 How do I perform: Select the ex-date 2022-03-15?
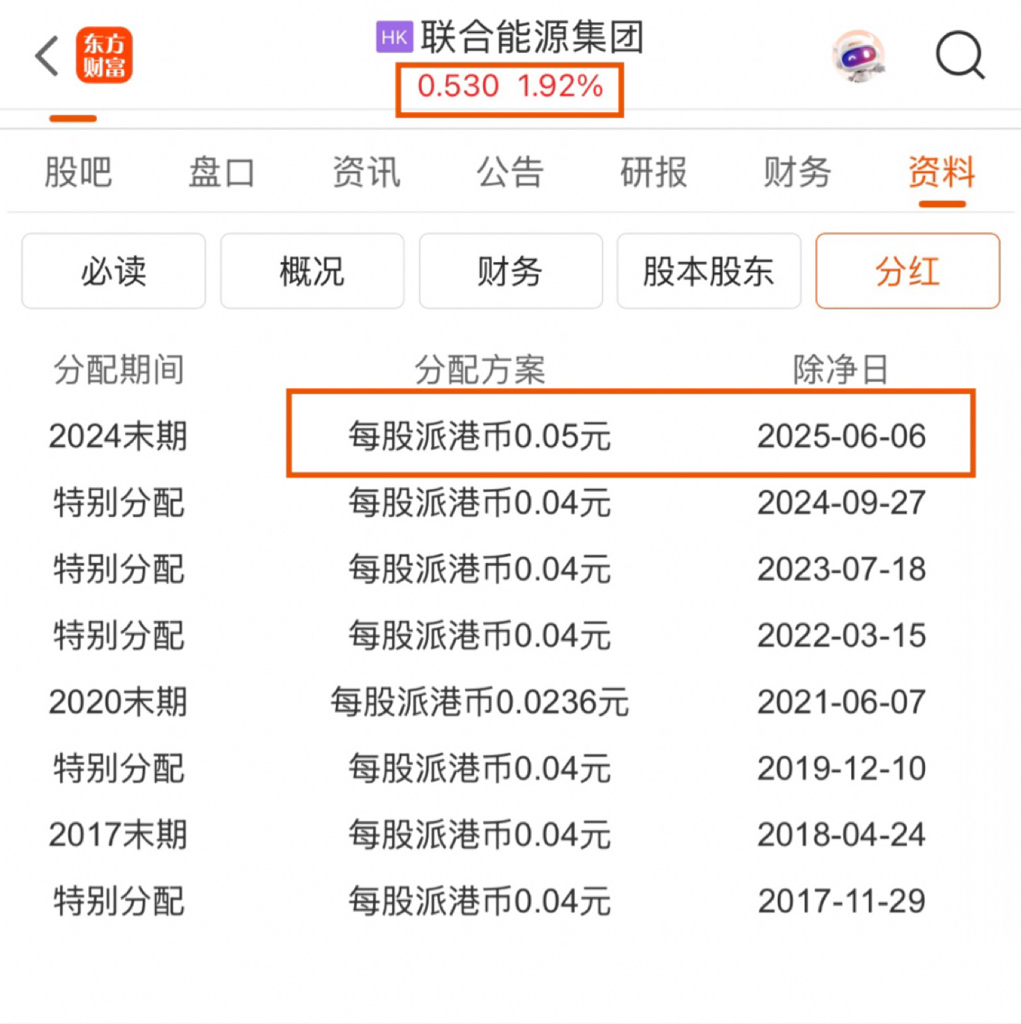tap(841, 635)
